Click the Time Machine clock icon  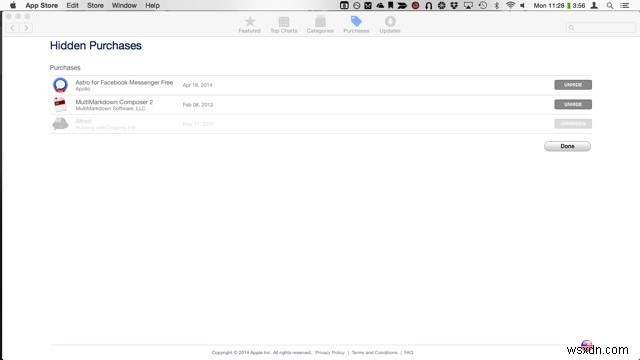pyautogui.click(x=483, y=5)
